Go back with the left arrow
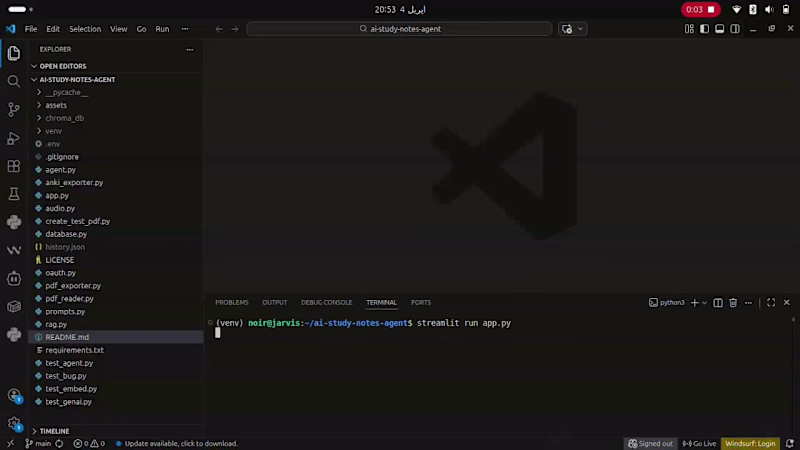This screenshot has width=800, height=450. click(219, 29)
